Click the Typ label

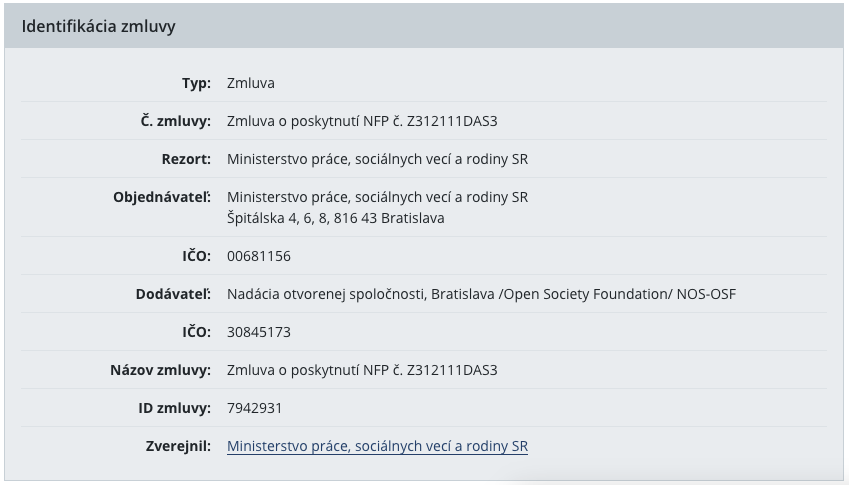pos(197,83)
